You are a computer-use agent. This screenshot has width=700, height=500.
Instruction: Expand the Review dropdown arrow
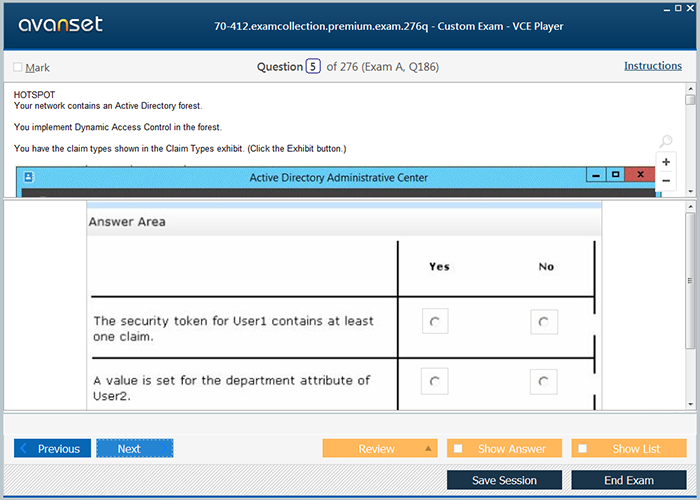click(x=428, y=448)
